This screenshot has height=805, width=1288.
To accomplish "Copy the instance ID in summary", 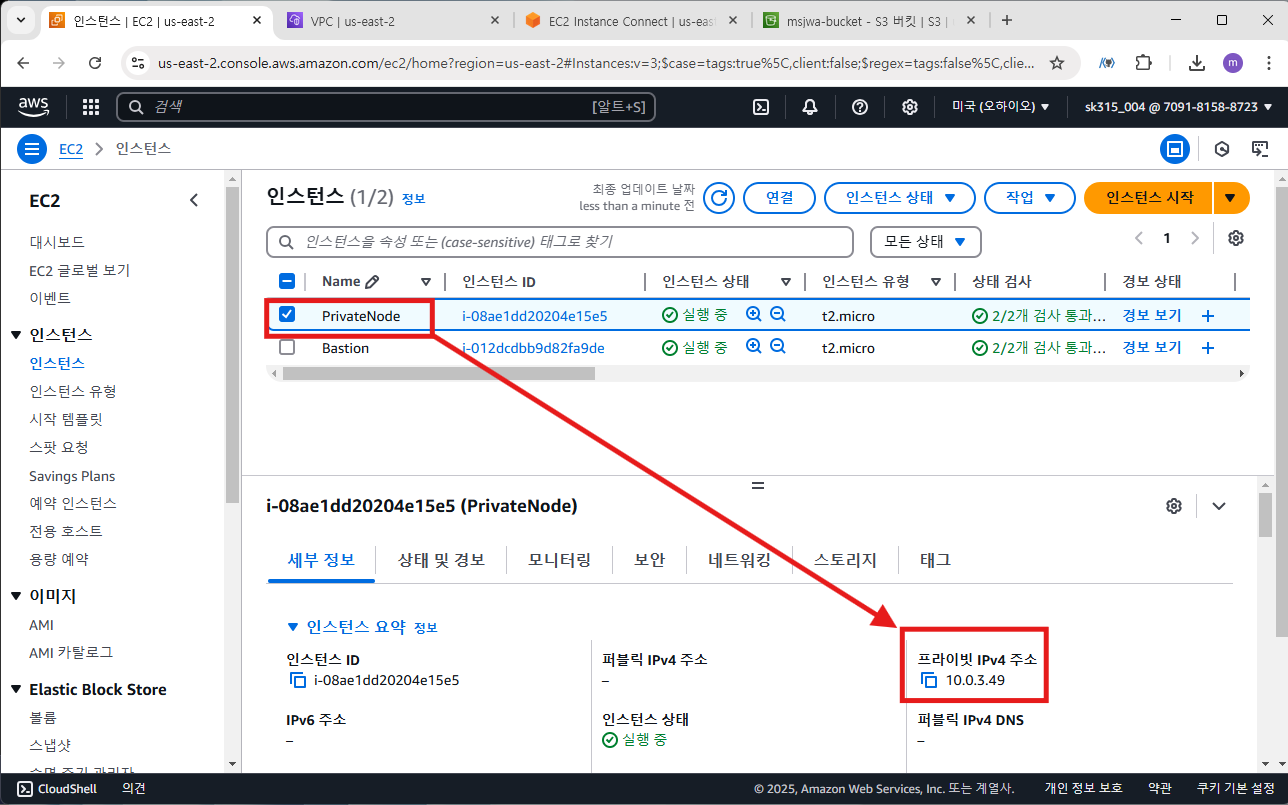I will pyautogui.click(x=297, y=681).
